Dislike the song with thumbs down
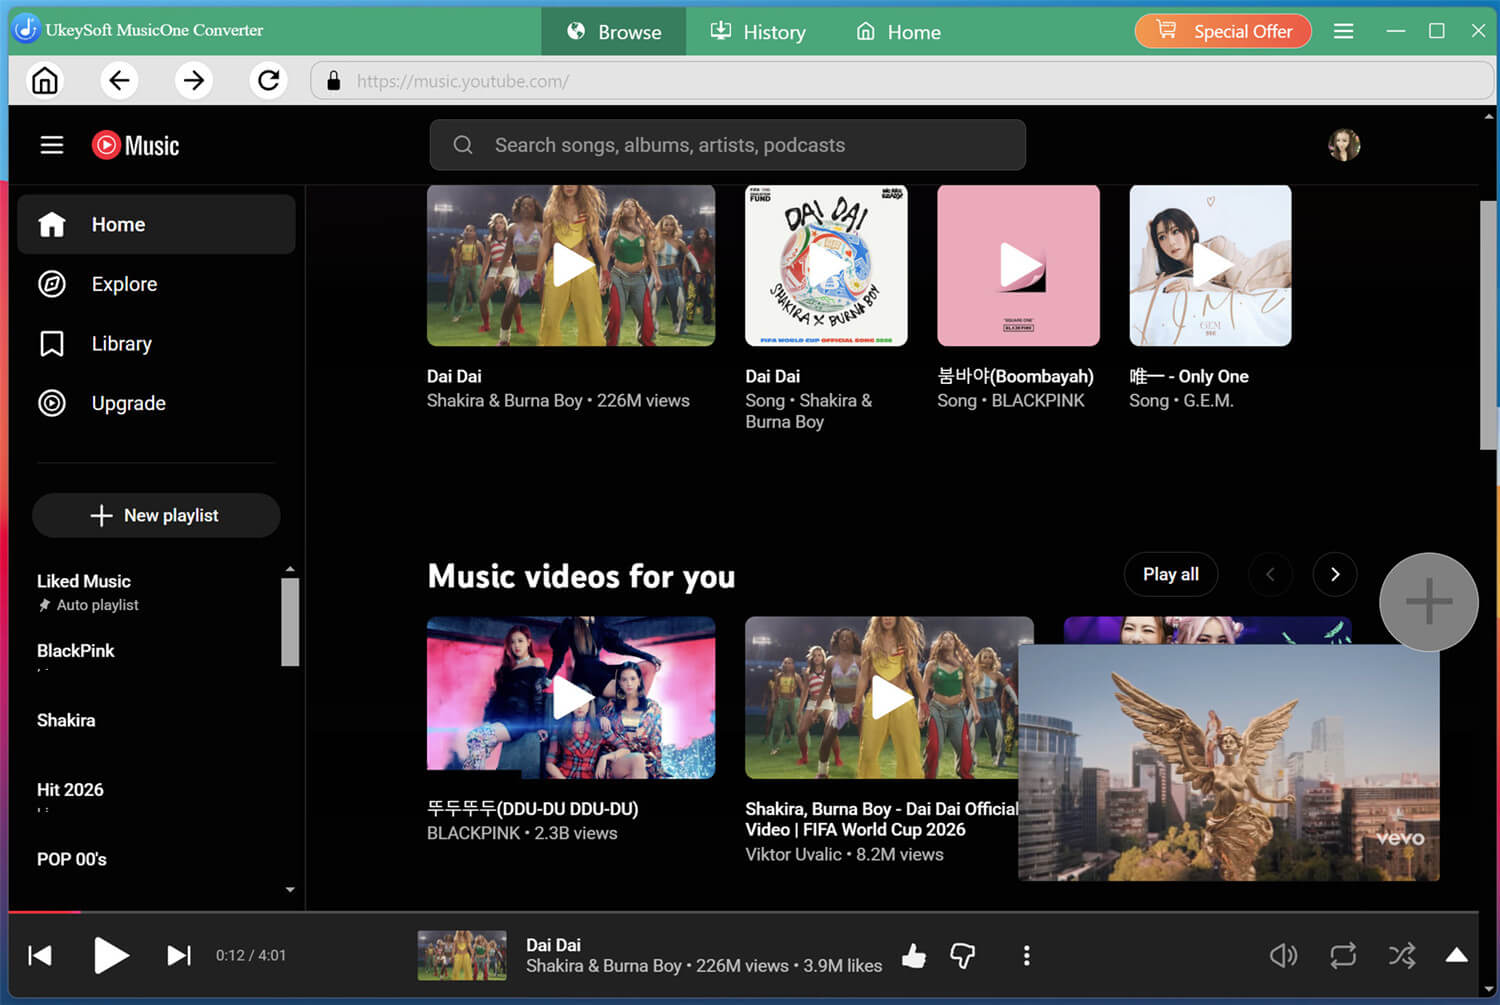Screen dimensions: 1500x1005 962,956
